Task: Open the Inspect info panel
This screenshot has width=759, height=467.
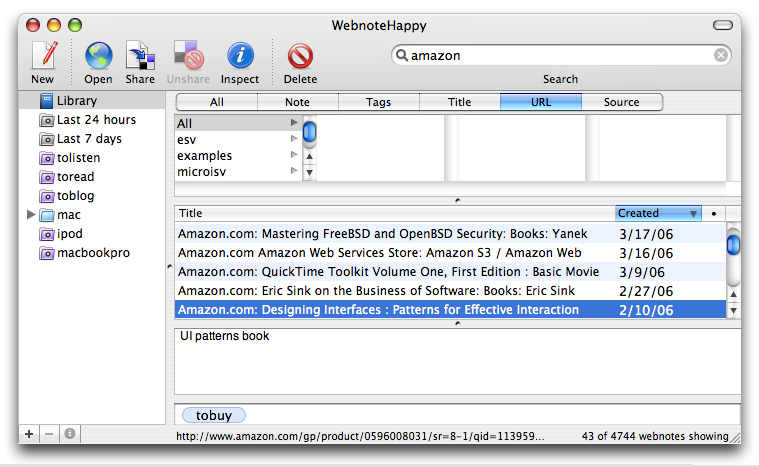Action: (240, 57)
